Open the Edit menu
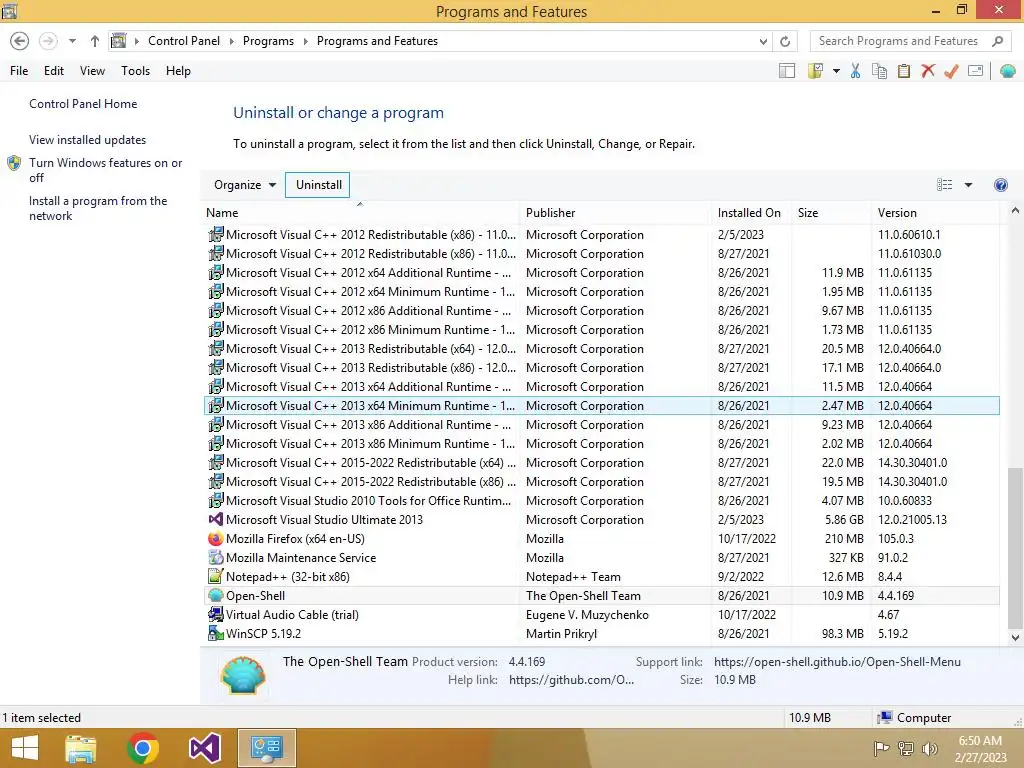1024x768 pixels. (x=54, y=71)
